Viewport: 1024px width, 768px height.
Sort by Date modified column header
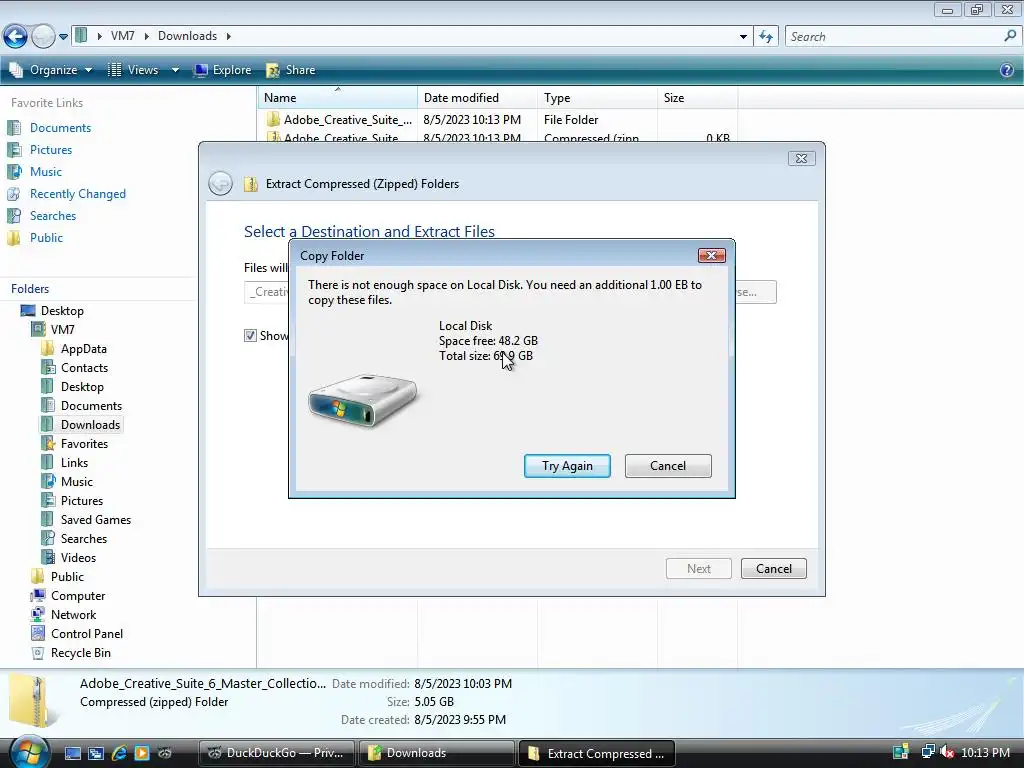point(477,97)
